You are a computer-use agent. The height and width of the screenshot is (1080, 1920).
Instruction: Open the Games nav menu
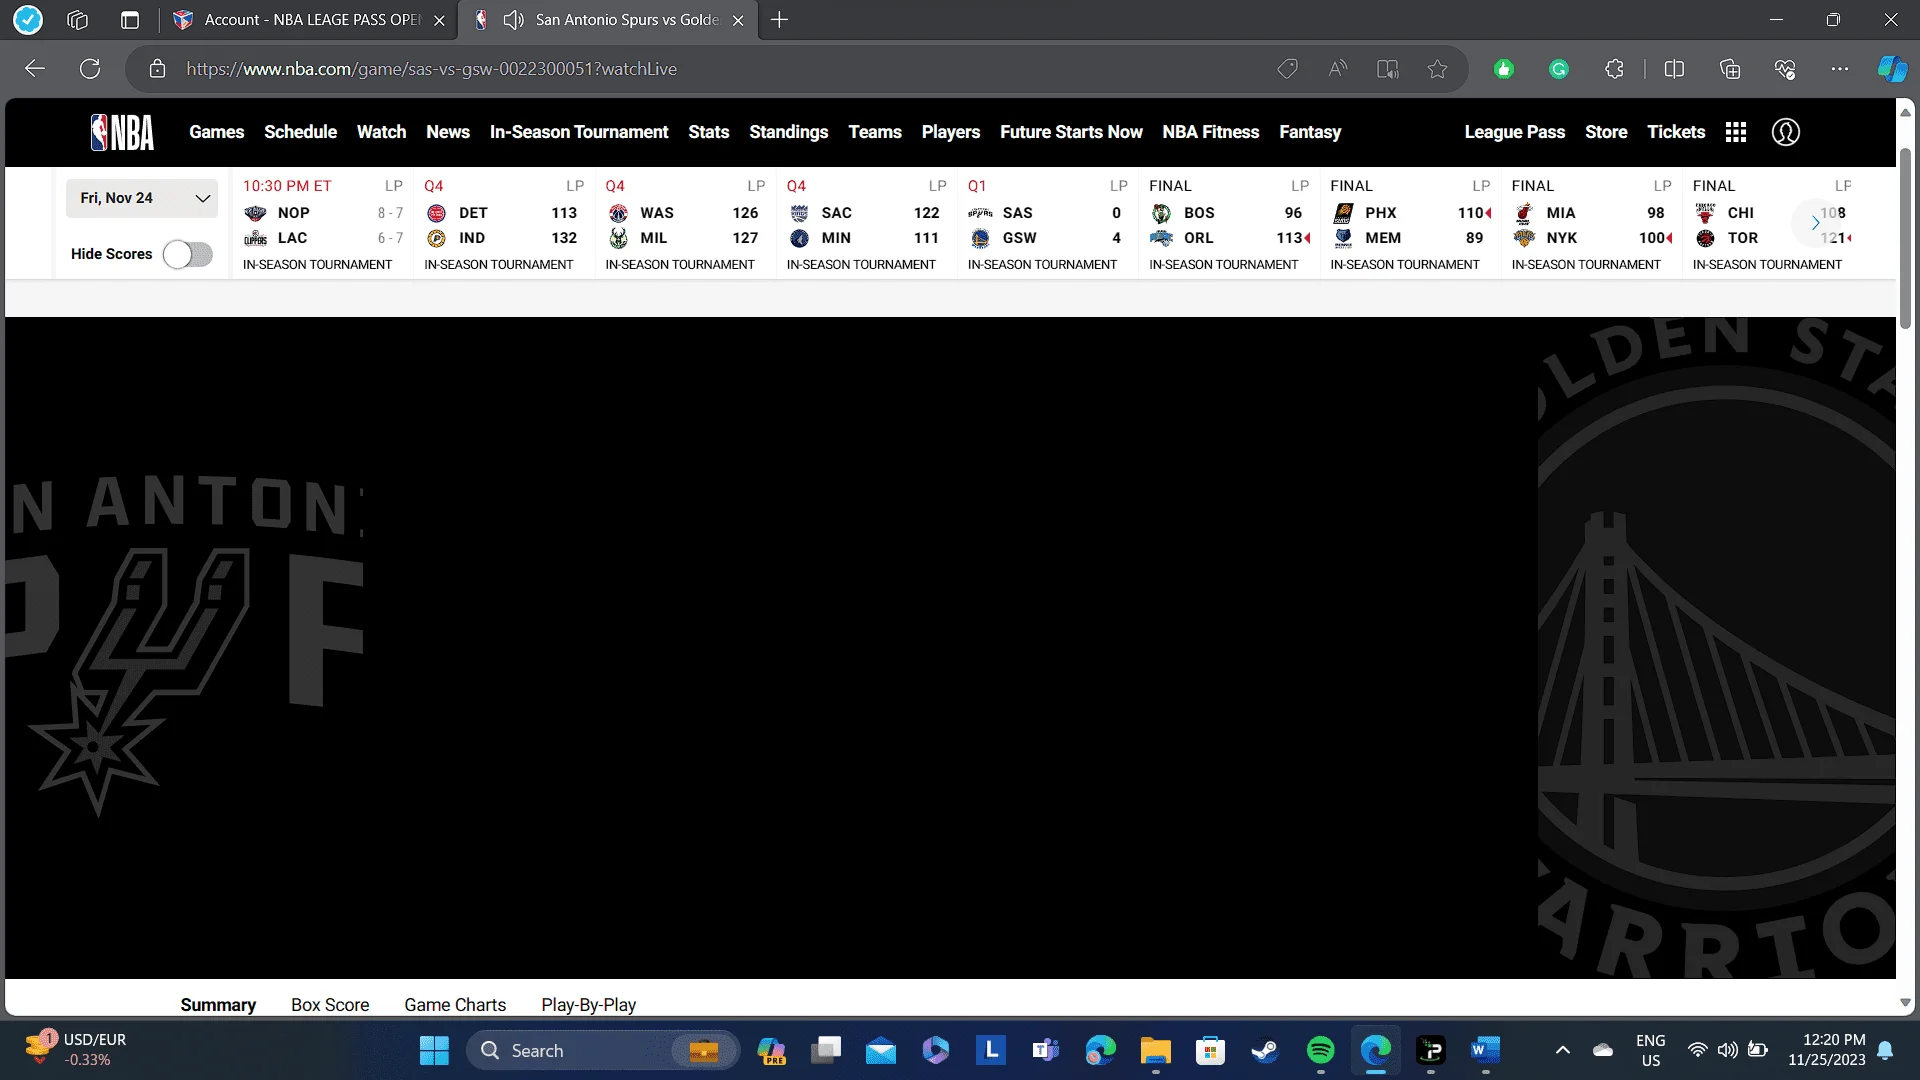coord(216,132)
